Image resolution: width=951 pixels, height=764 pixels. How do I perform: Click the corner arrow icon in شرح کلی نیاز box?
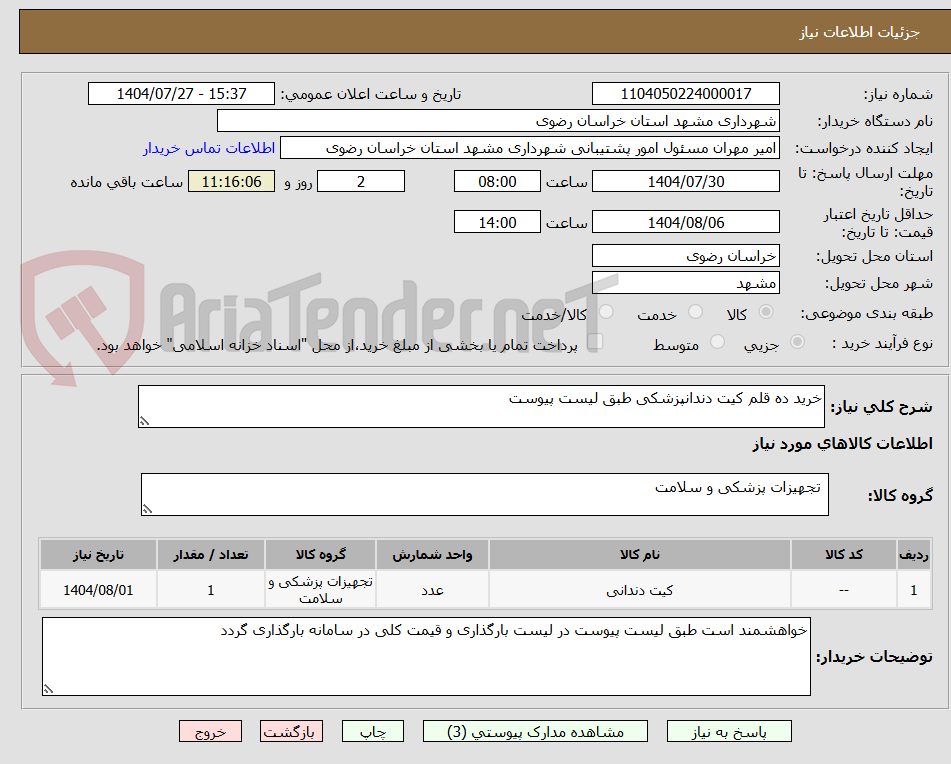[x=146, y=420]
